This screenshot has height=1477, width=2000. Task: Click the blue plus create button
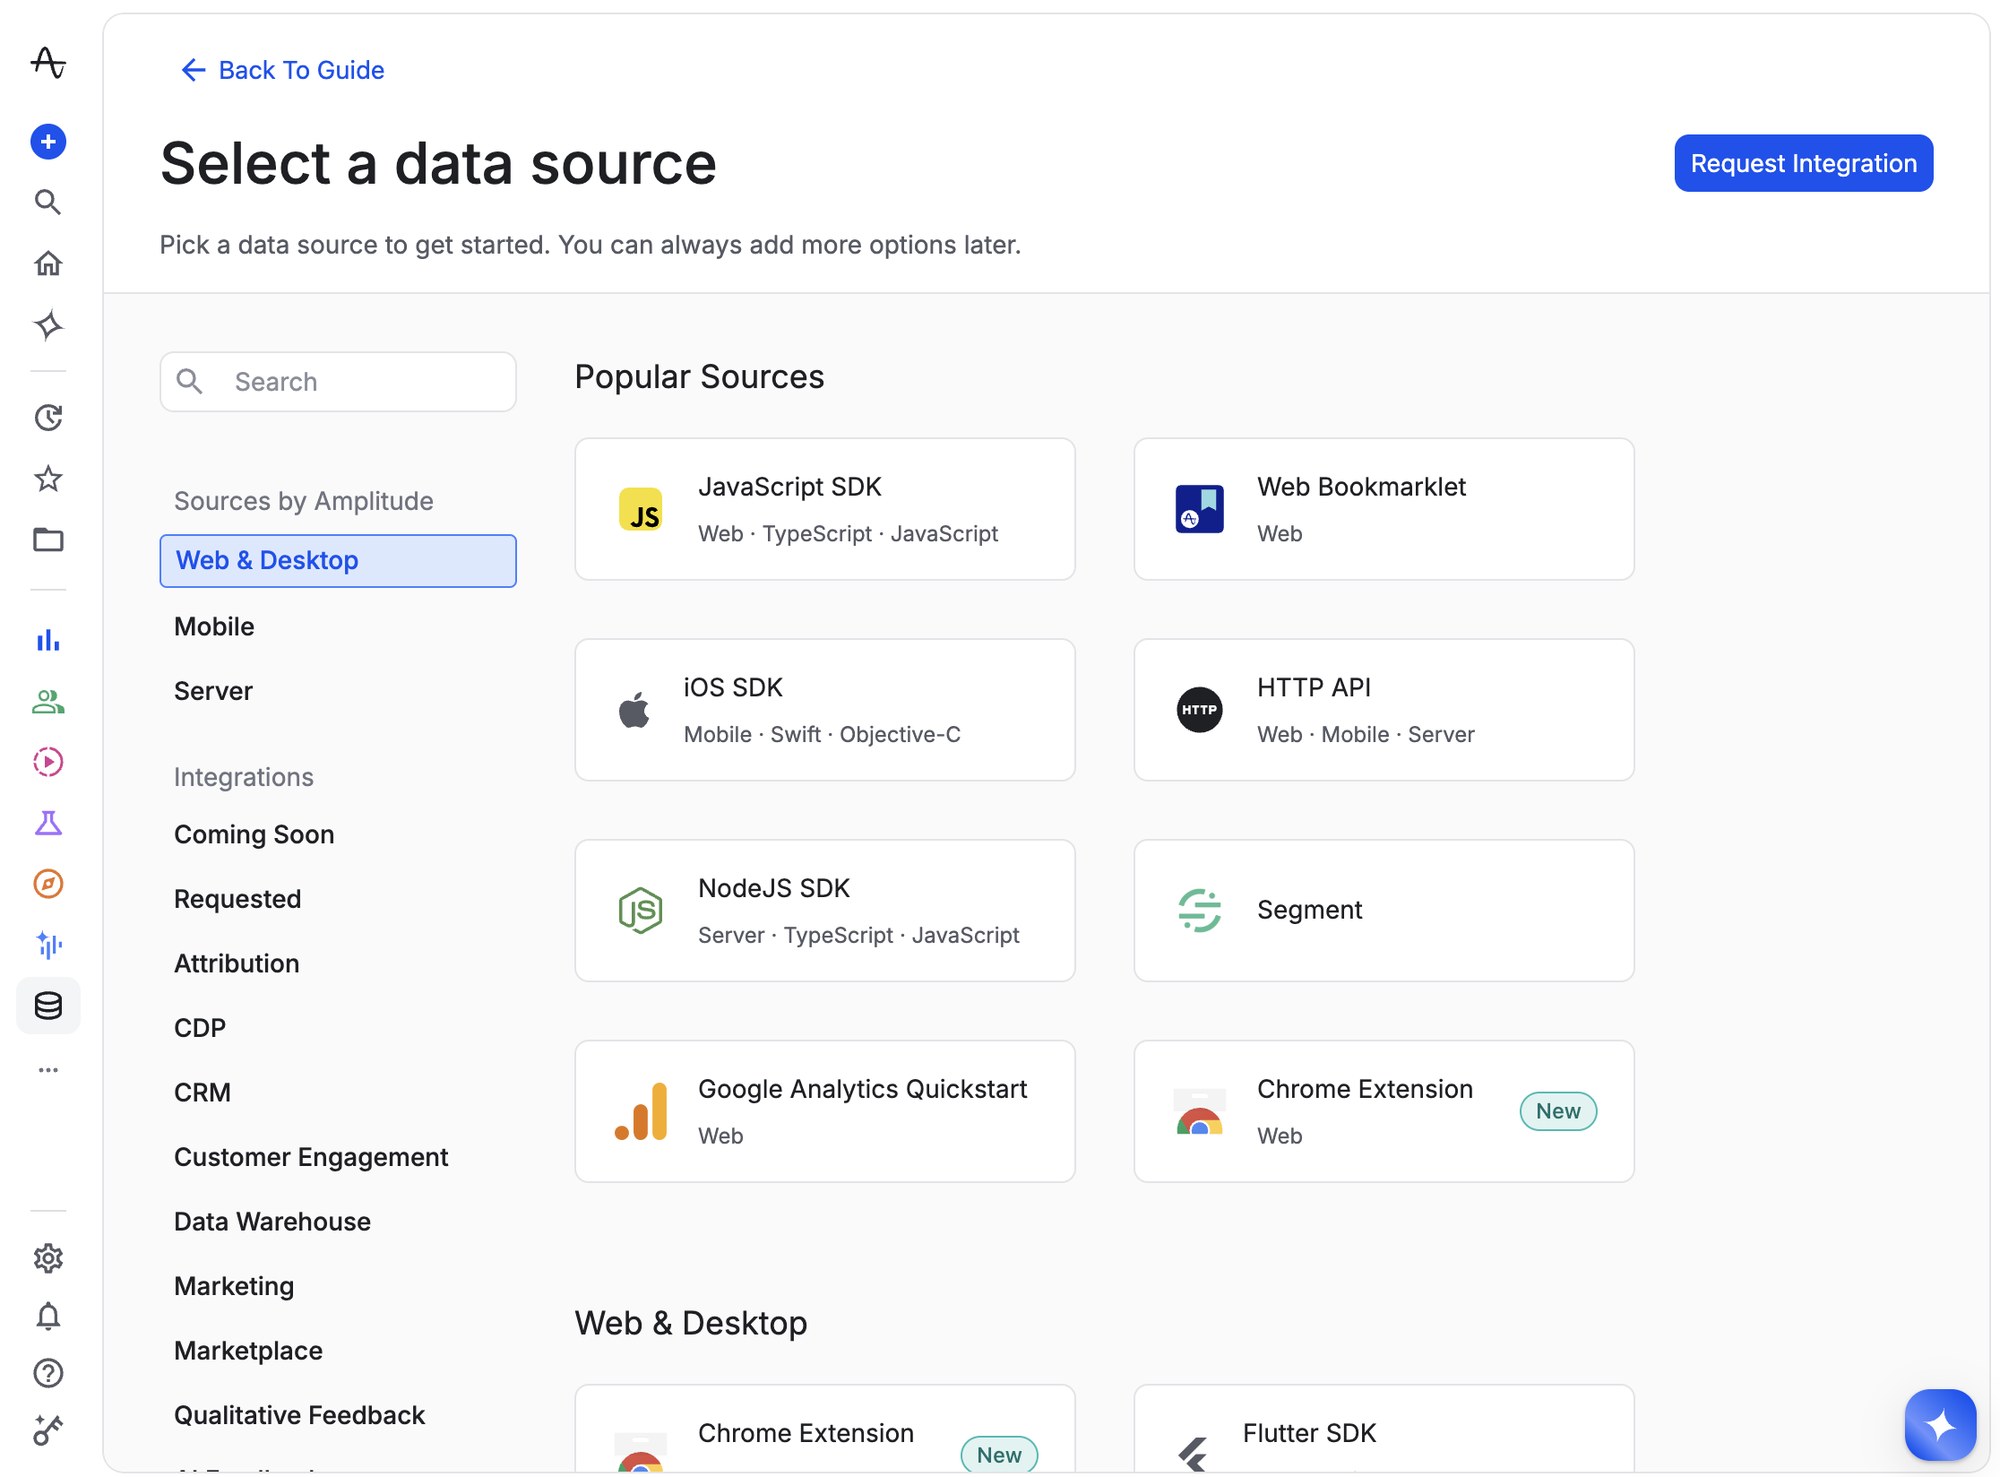pos(48,142)
